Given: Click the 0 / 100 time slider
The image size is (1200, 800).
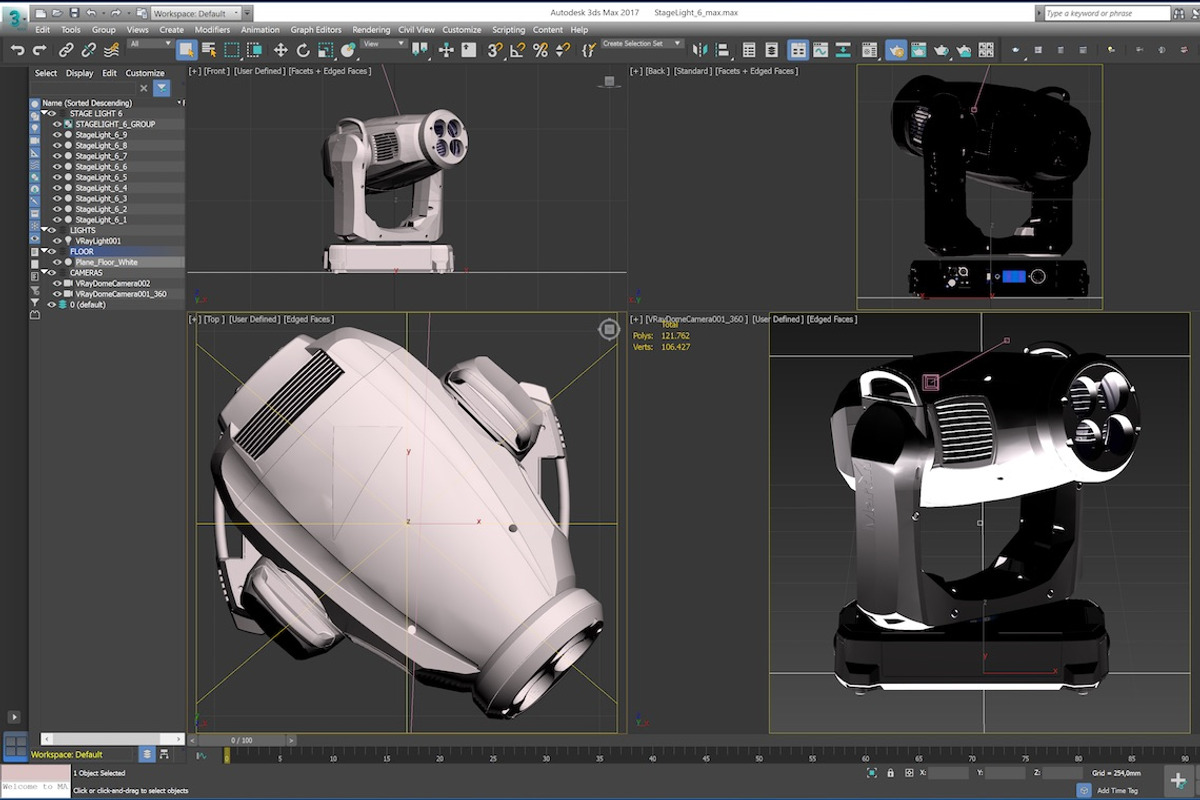Looking at the screenshot, I should click(x=242, y=740).
